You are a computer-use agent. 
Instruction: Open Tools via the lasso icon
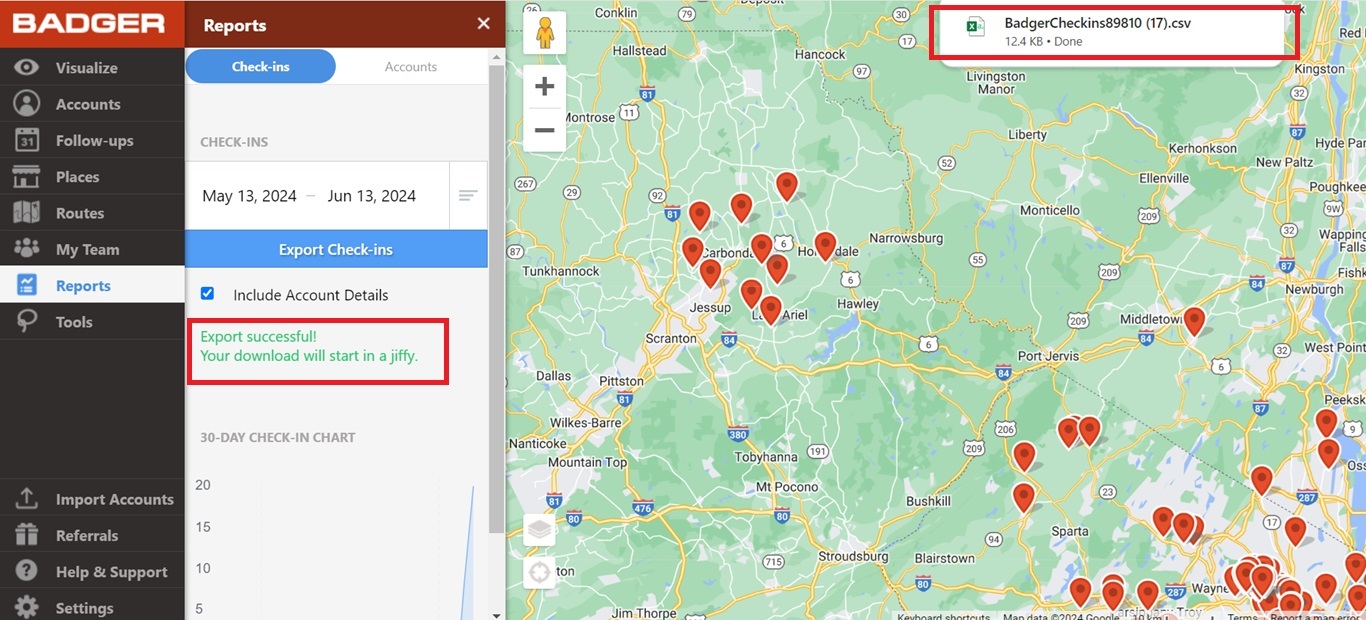(27, 322)
